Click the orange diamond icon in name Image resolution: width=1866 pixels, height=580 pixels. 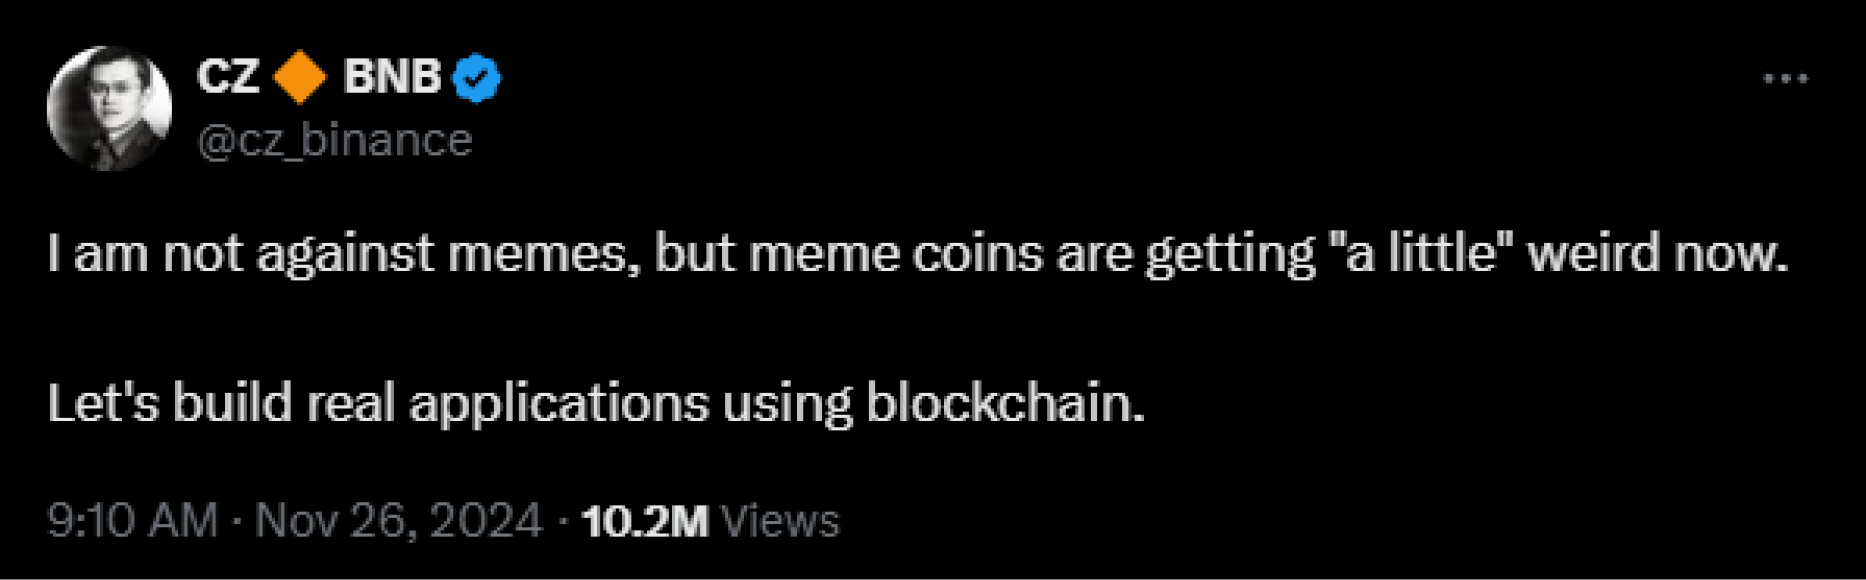[x=300, y=79]
